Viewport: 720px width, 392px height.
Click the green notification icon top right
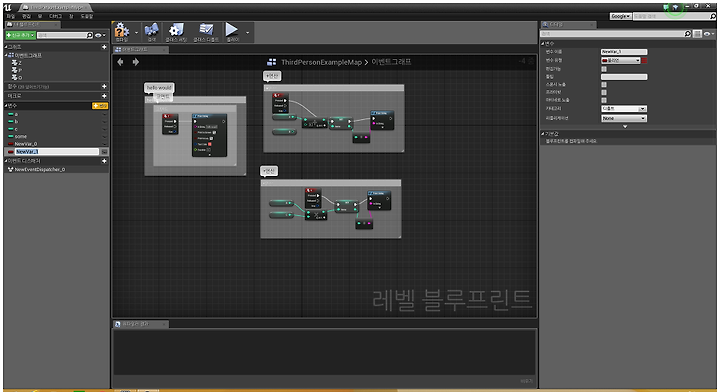coord(666,7)
